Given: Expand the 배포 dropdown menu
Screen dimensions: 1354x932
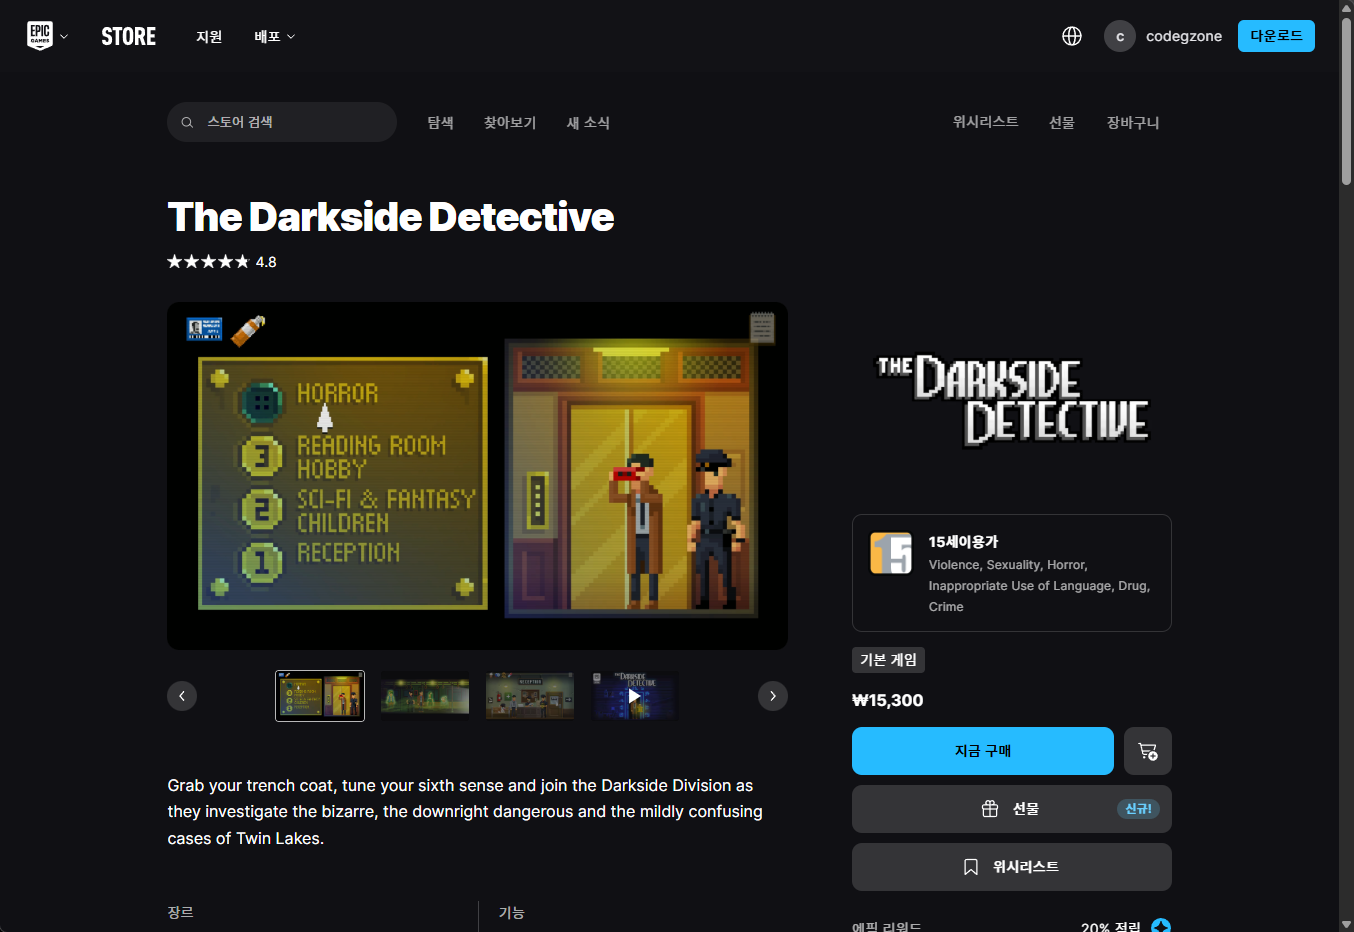Looking at the screenshot, I should click(x=275, y=36).
